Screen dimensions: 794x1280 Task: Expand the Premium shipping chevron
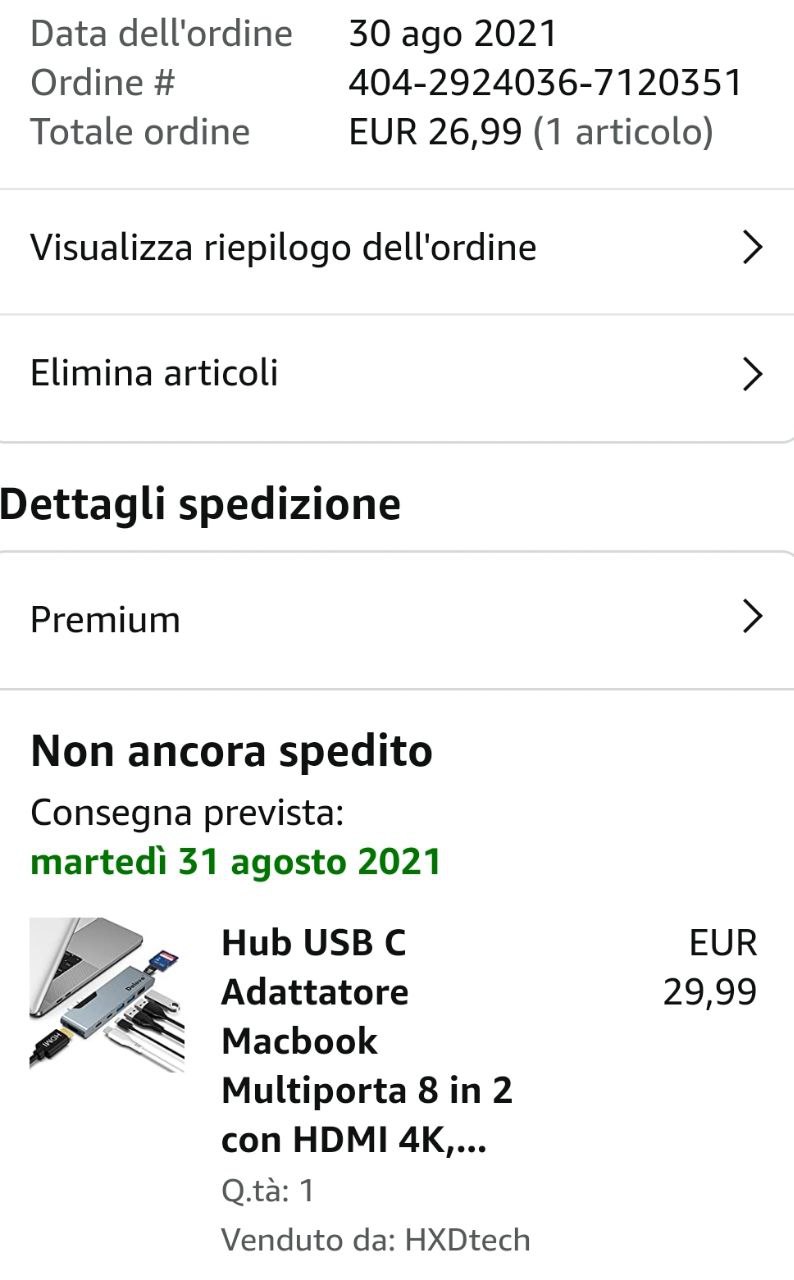point(754,618)
